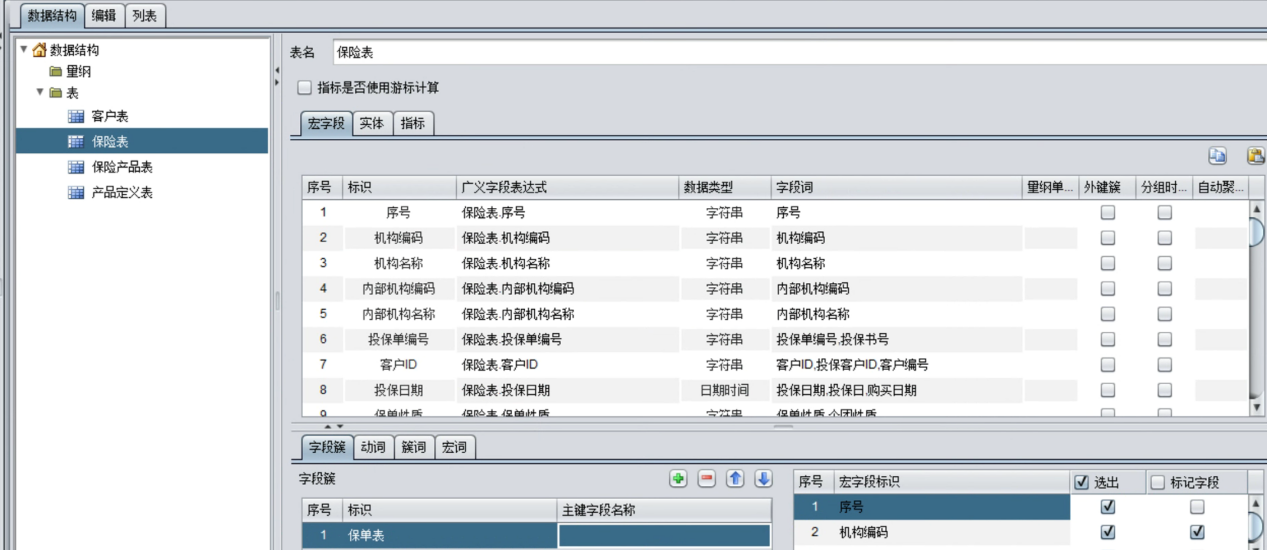Click the home icon of 数据结构 root
The width and height of the screenshot is (1267, 550).
[x=39, y=50]
